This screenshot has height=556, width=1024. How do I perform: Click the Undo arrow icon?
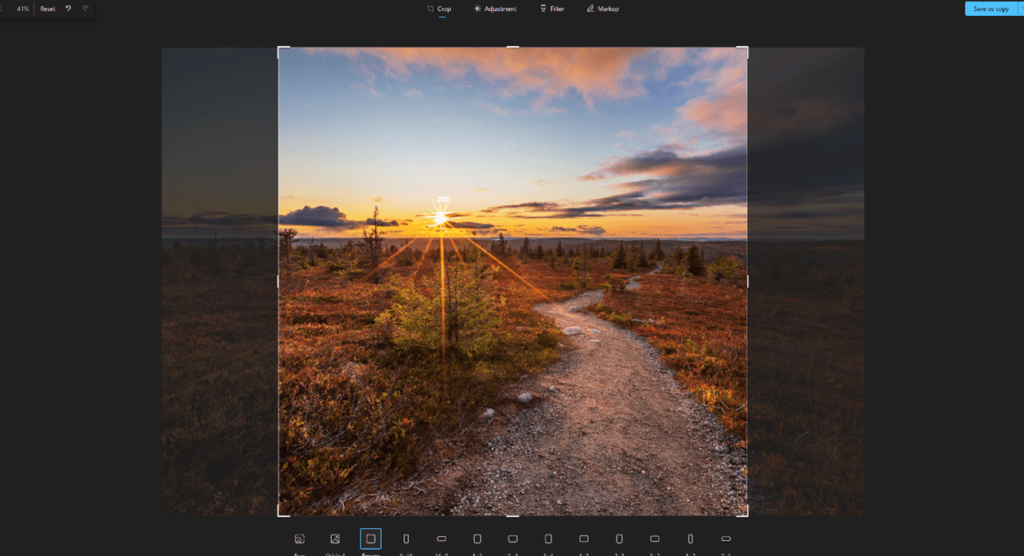[x=68, y=8]
